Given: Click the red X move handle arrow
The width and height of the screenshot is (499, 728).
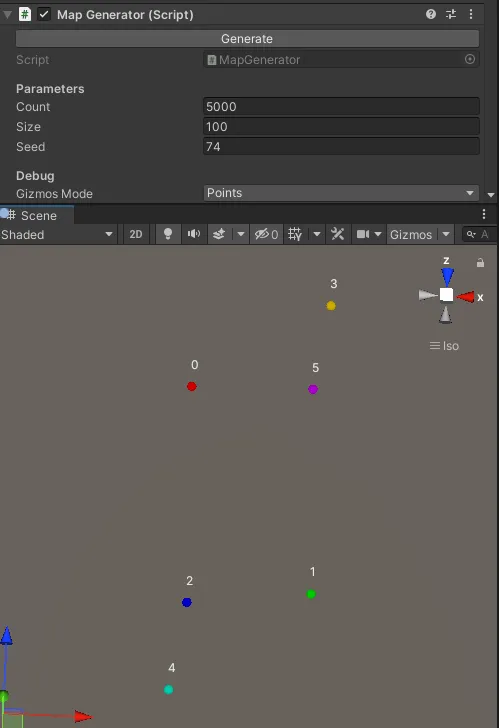Looking at the screenshot, I should [x=83, y=716].
